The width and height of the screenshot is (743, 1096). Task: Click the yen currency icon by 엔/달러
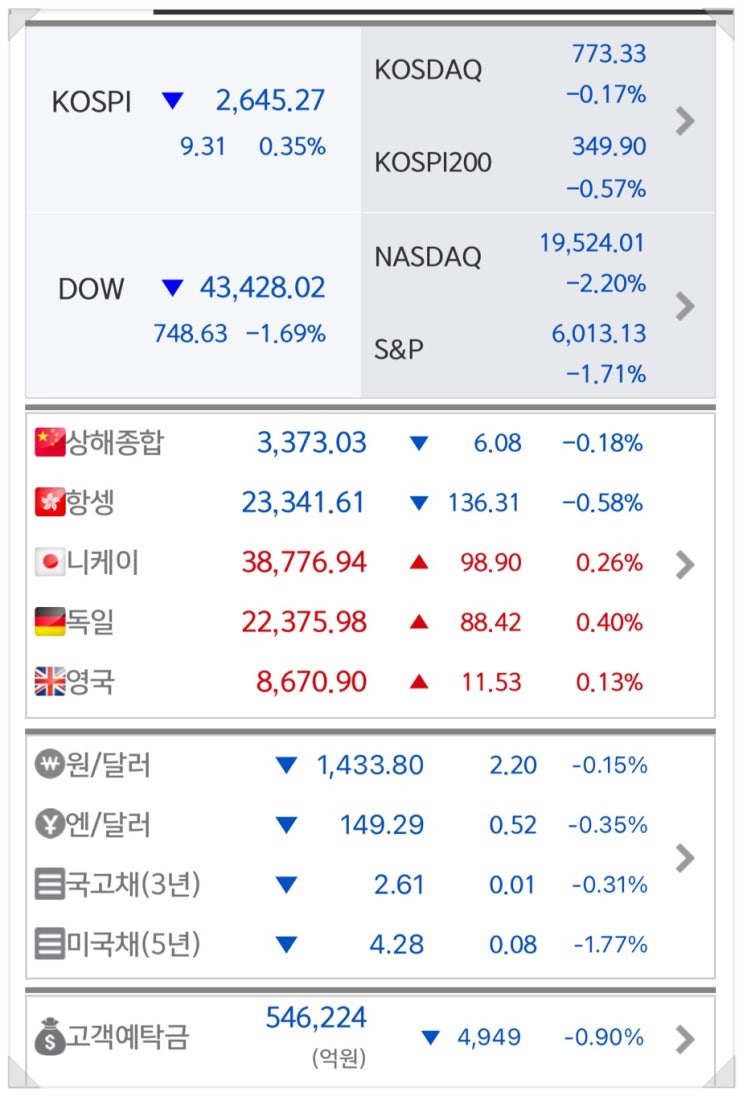(49, 825)
